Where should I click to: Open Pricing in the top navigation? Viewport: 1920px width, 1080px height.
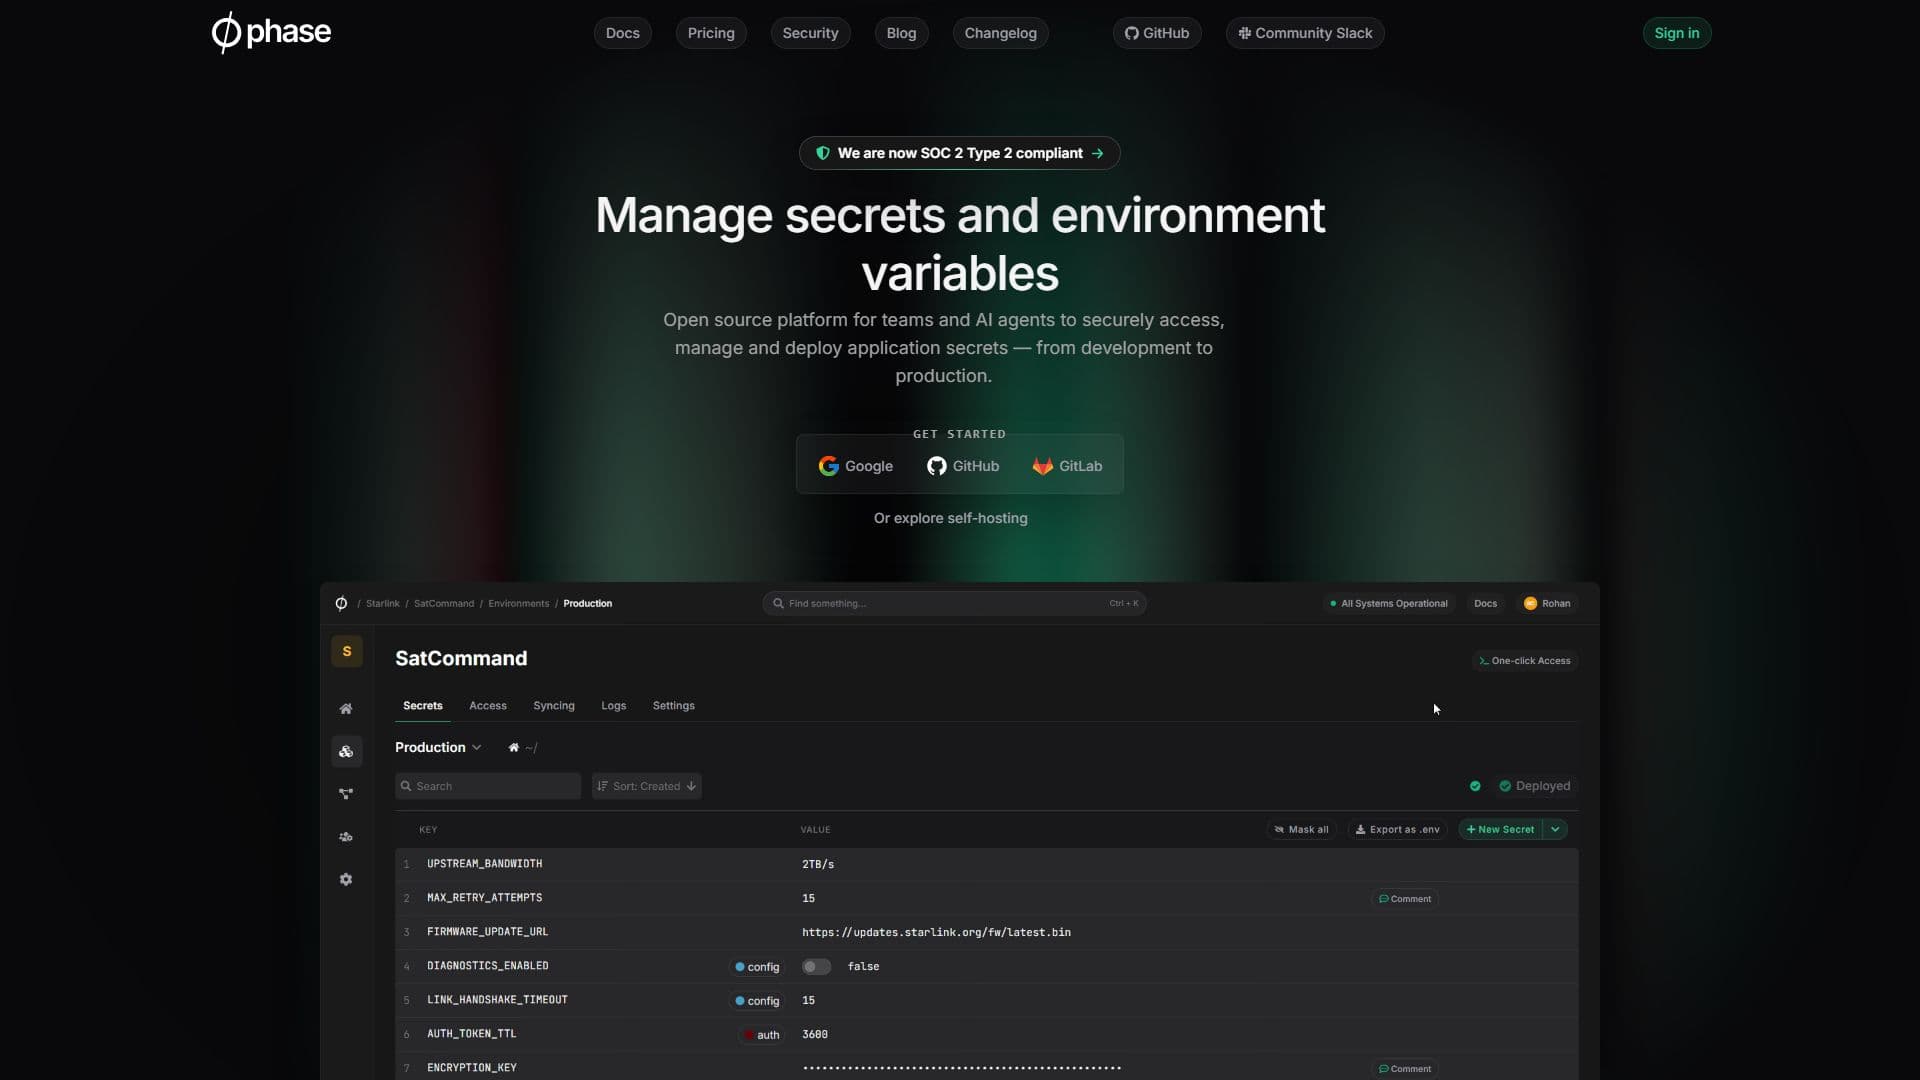coord(711,33)
